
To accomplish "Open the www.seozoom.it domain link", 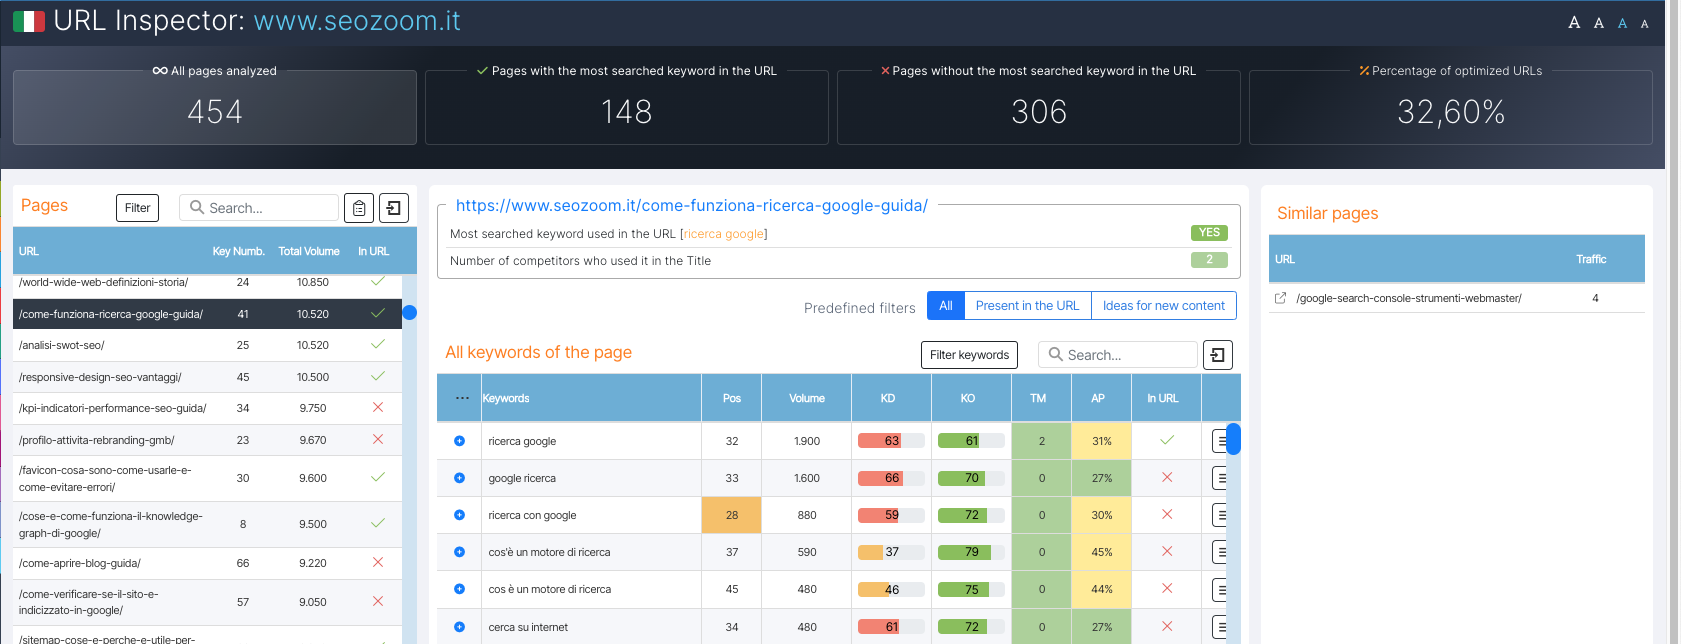I will [357, 21].
